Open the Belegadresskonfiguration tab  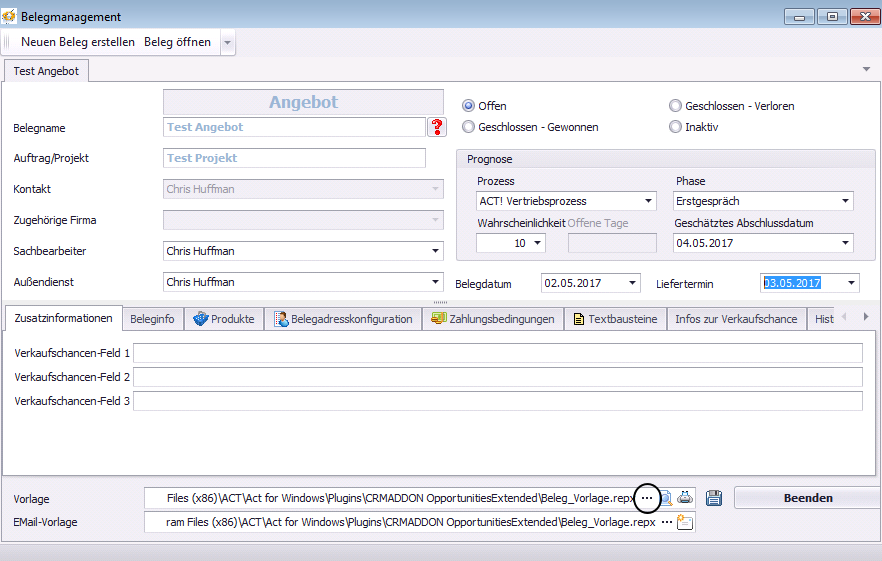343,319
